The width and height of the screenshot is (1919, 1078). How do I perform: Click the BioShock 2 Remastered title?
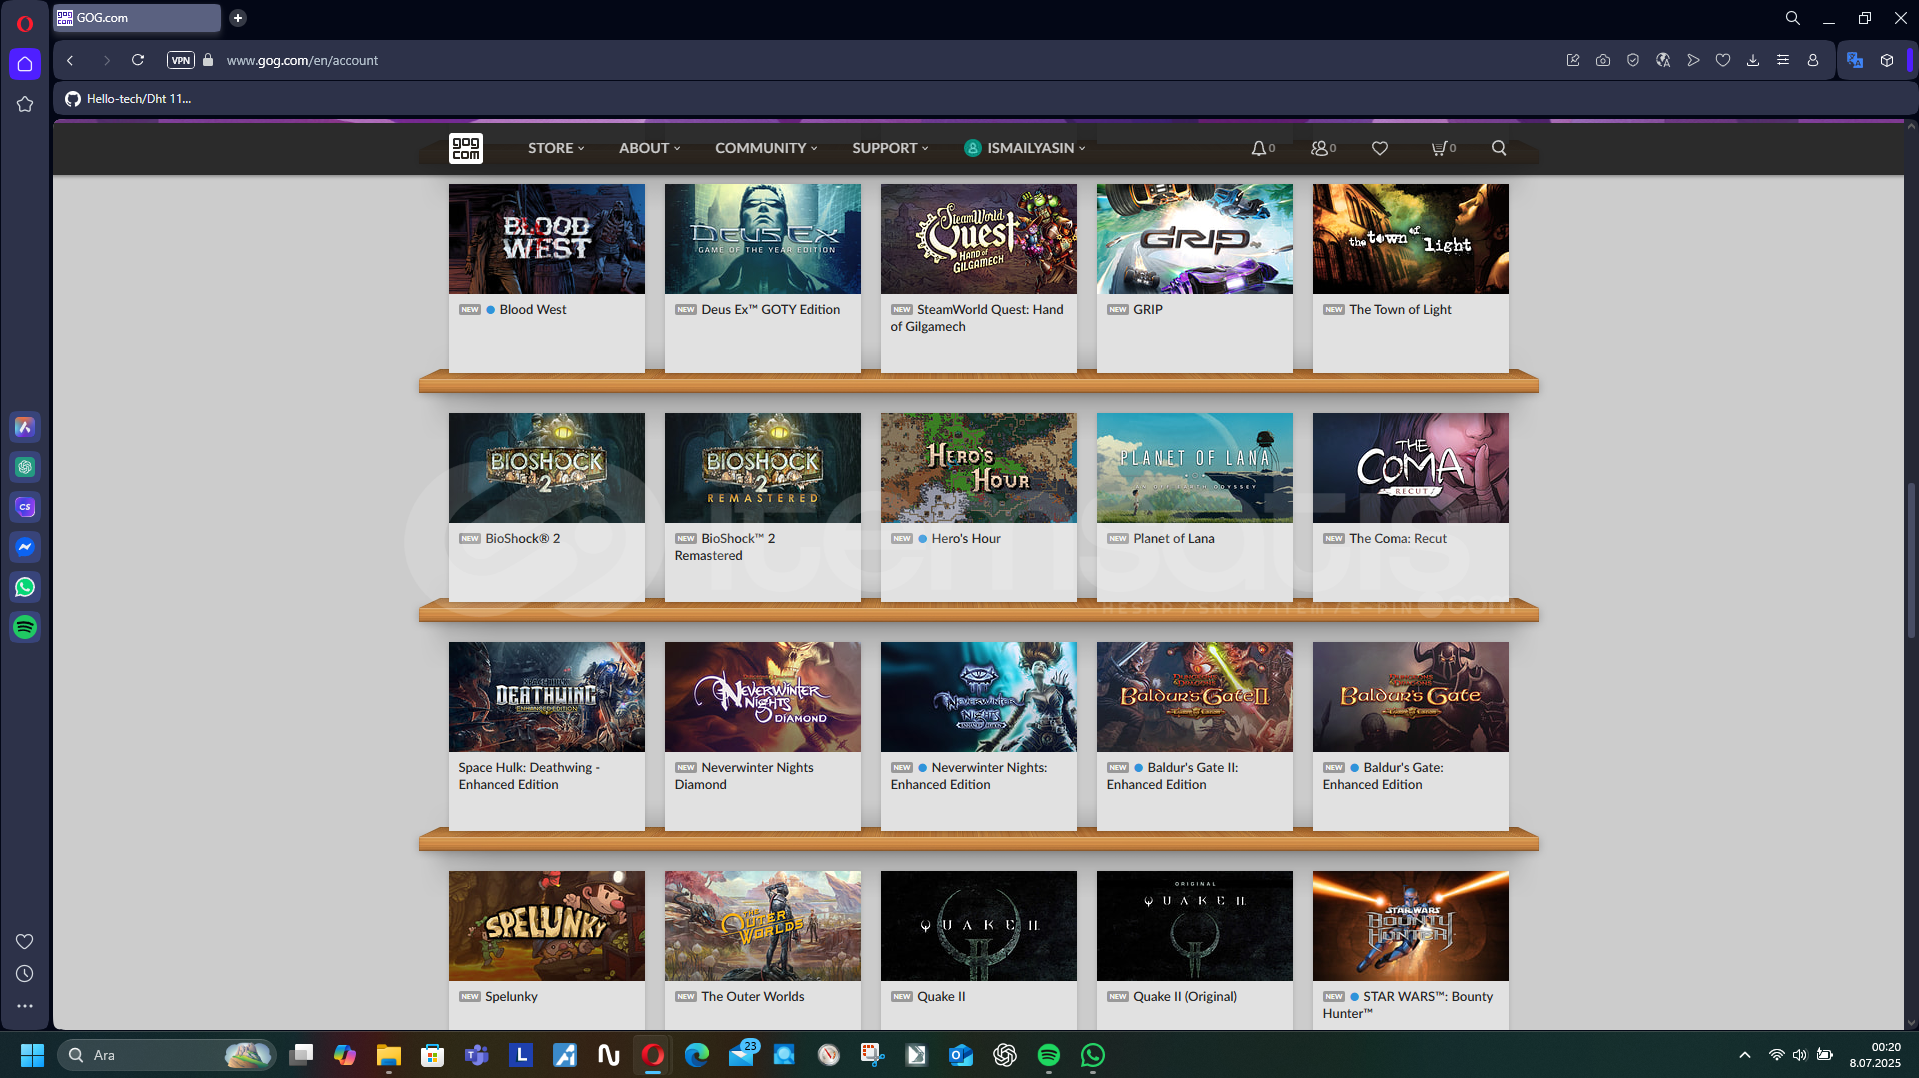pyautogui.click(x=725, y=547)
